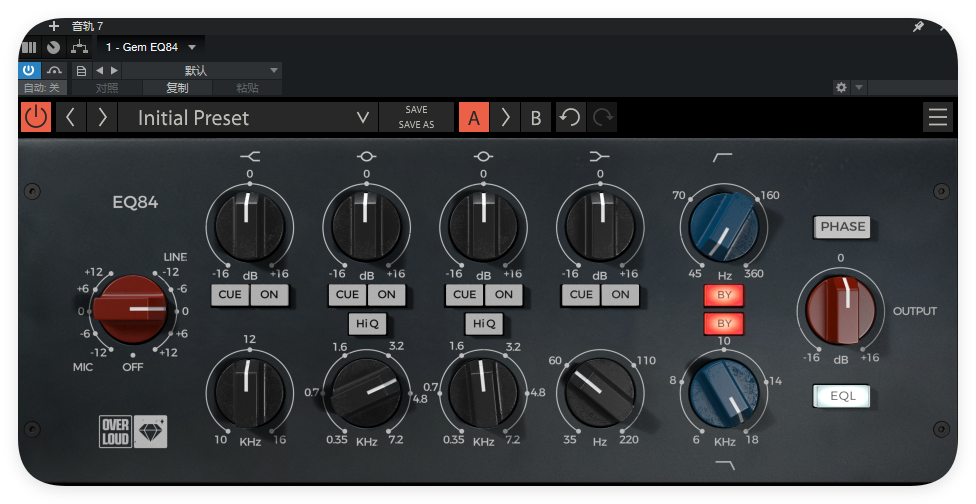Go to previous preset with left arrow
976x504 pixels.
pyautogui.click(x=70, y=117)
